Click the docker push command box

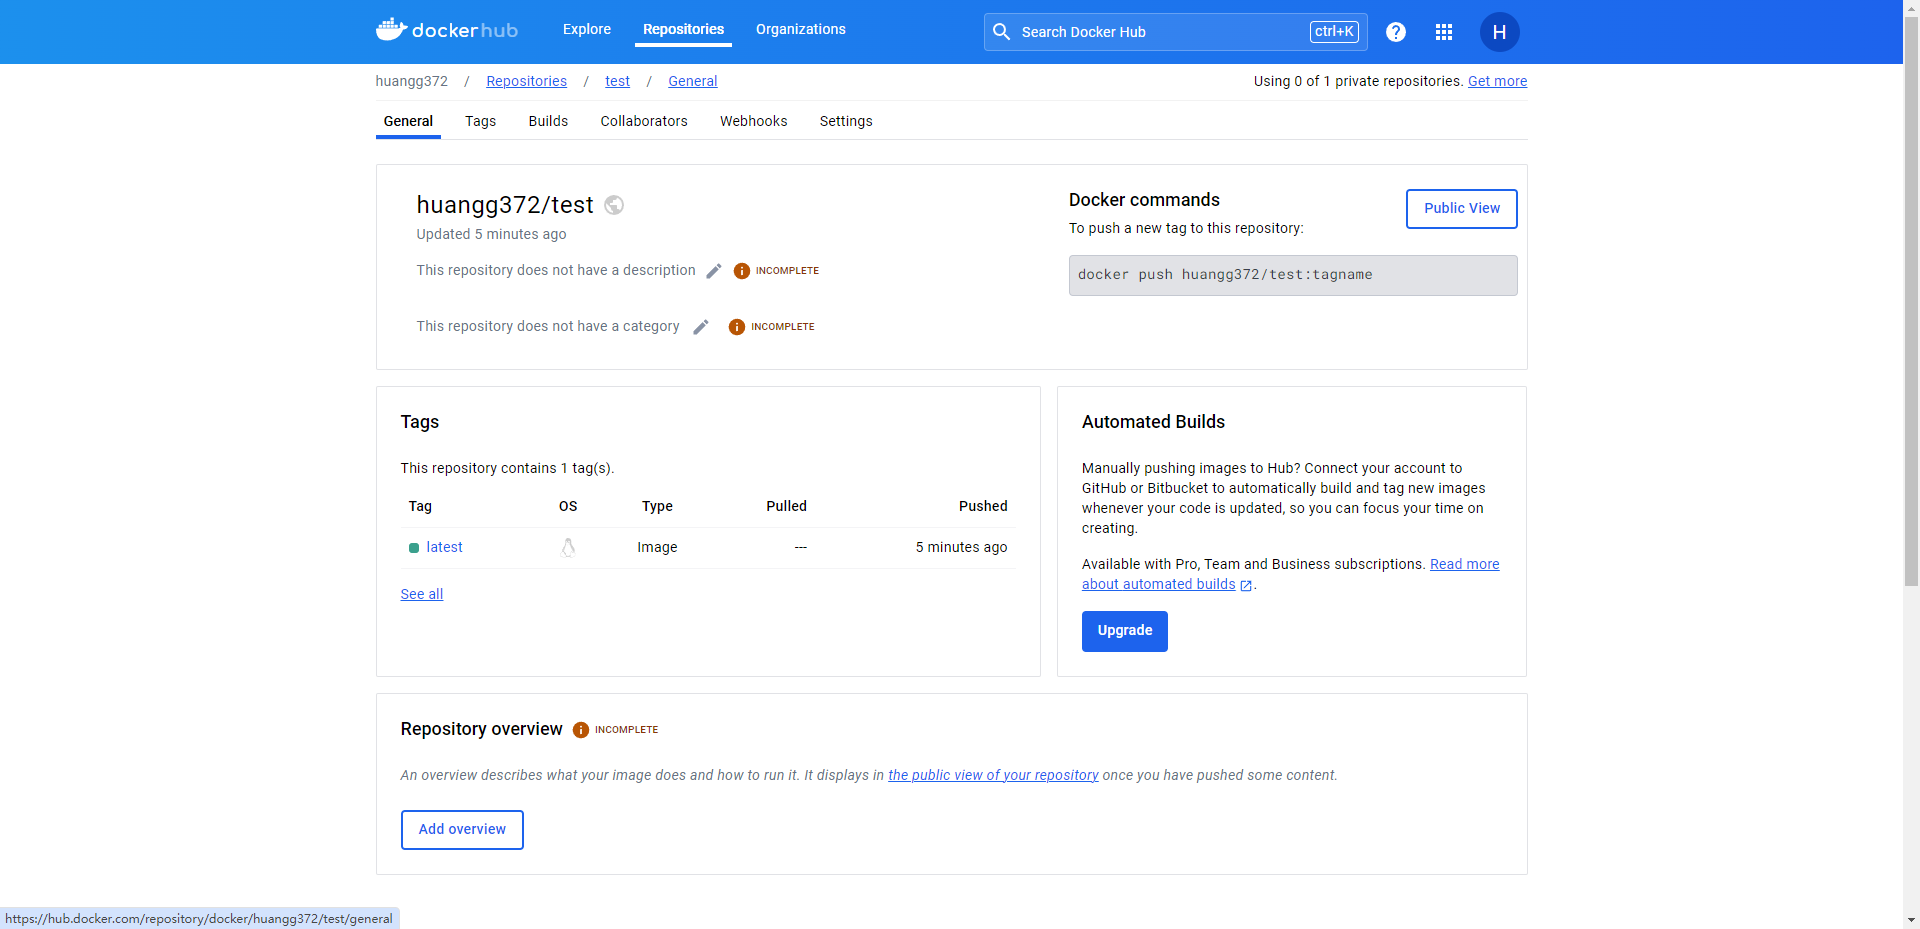pyautogui.click(x=1293, y=275)
